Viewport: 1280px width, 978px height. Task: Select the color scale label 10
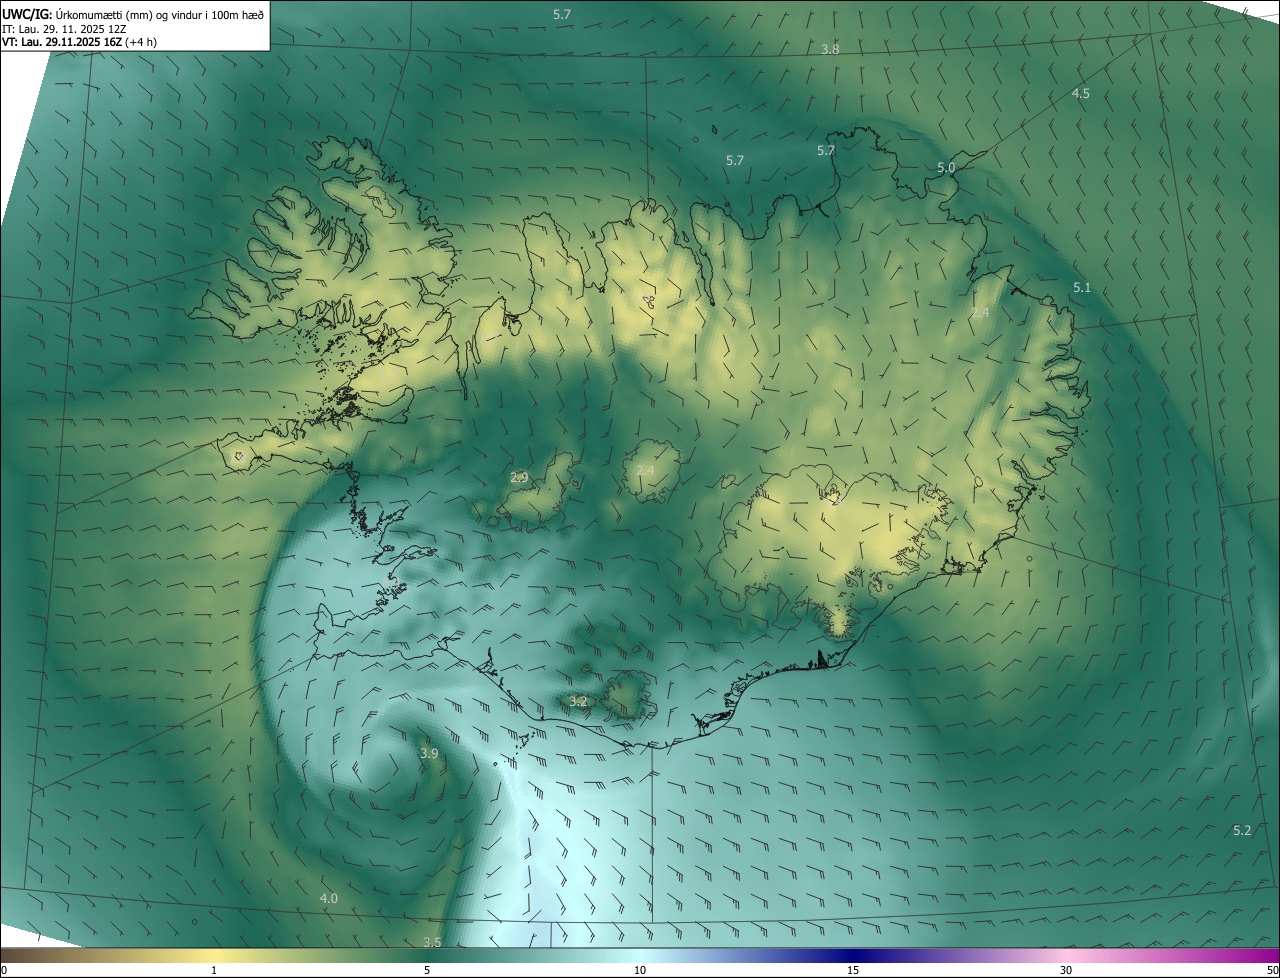pos(640,970)
